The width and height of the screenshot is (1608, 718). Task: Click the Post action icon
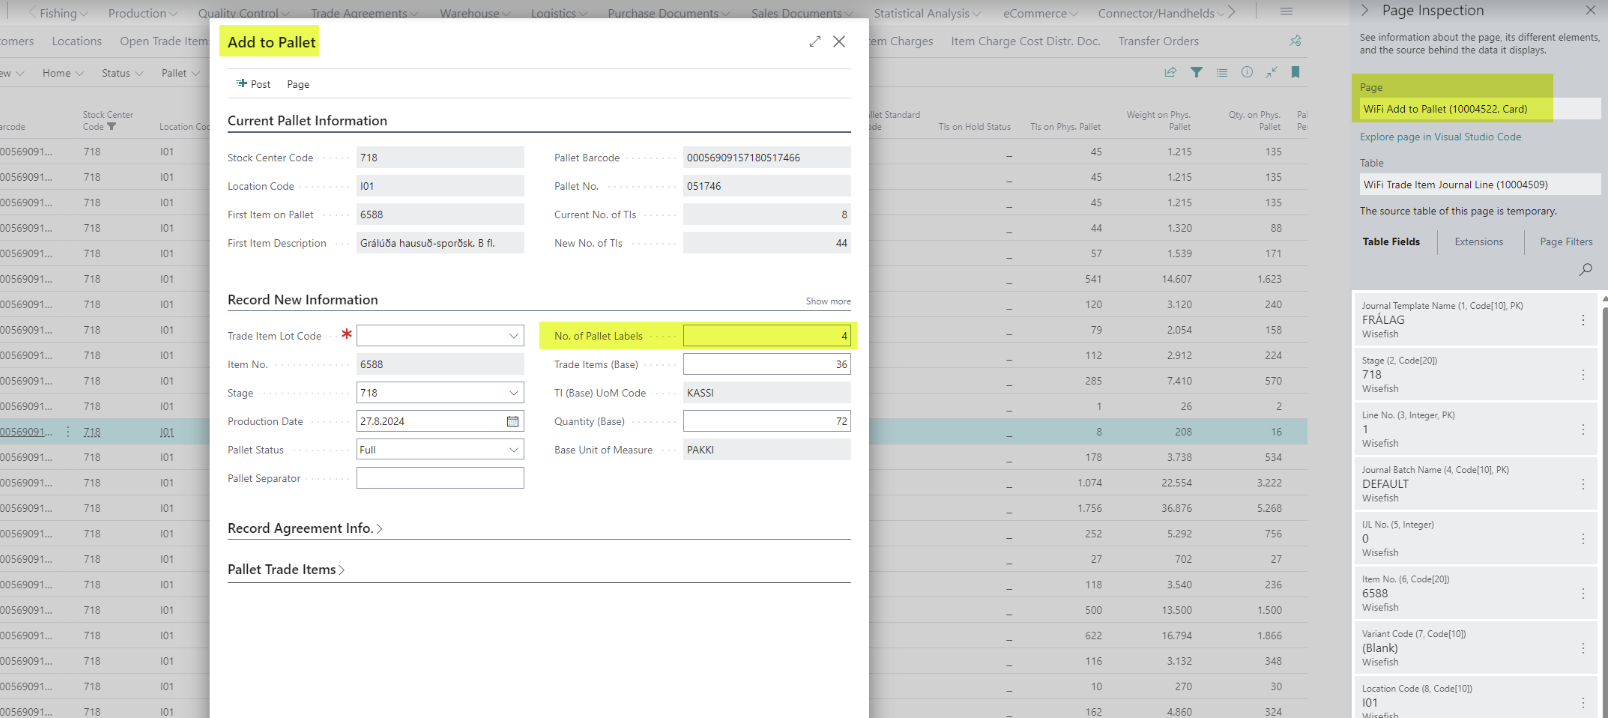[242, 84]
